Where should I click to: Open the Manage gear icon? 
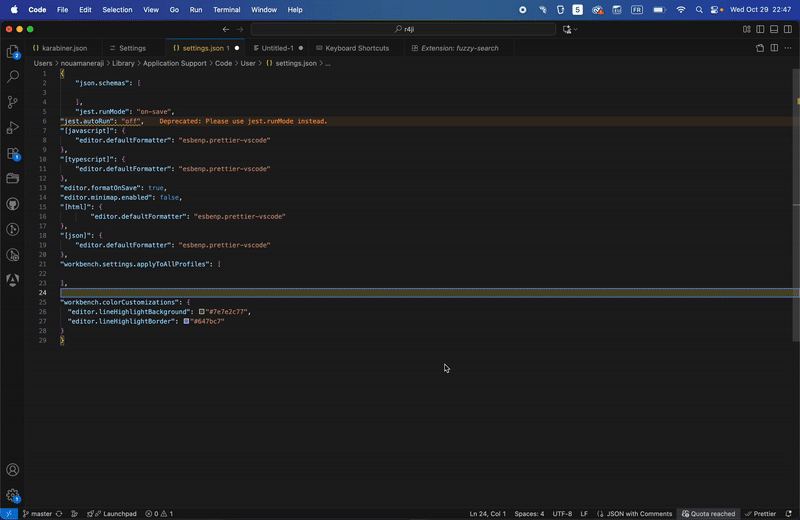click(13, 495)
